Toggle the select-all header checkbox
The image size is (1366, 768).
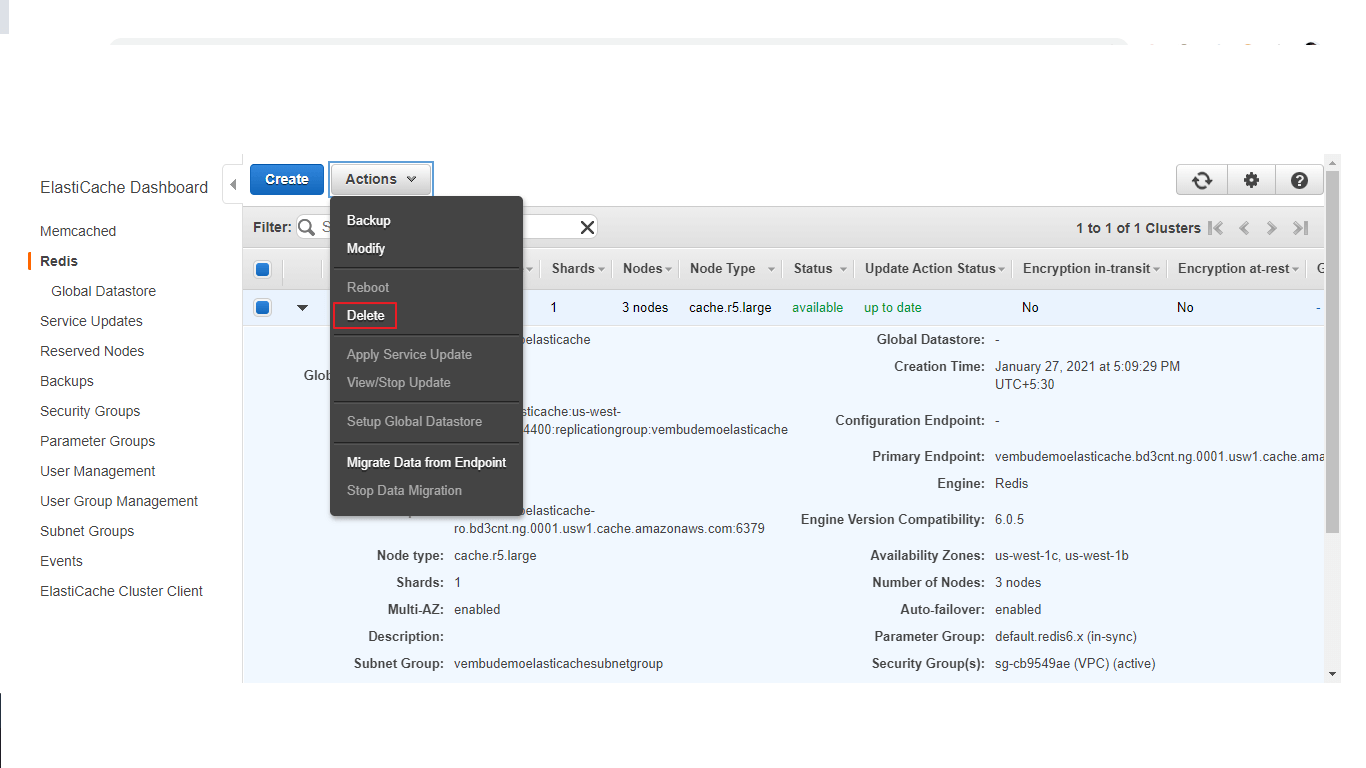[263, 269]
